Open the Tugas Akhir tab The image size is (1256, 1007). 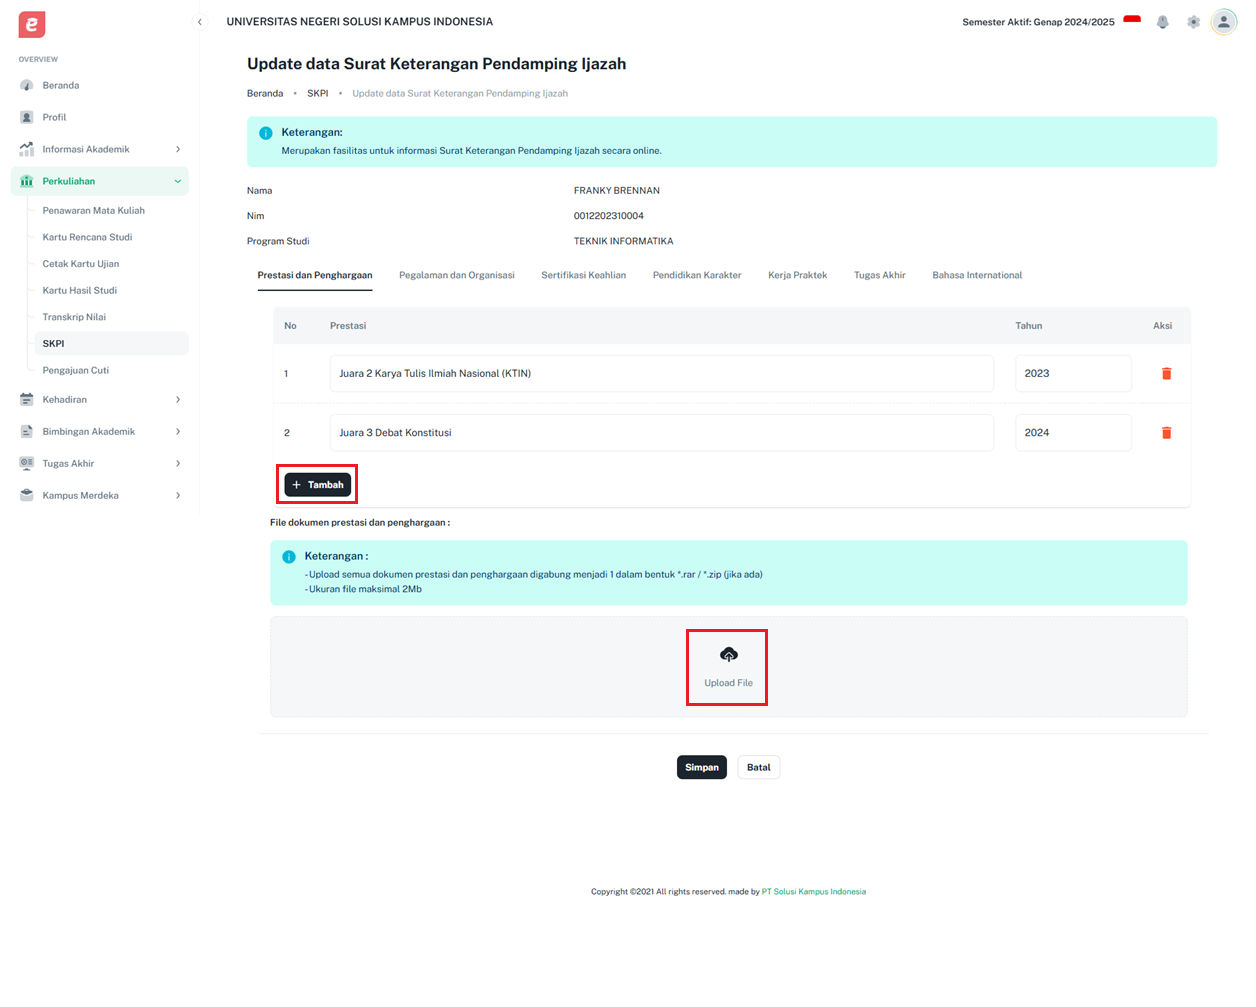pos(880,275)
